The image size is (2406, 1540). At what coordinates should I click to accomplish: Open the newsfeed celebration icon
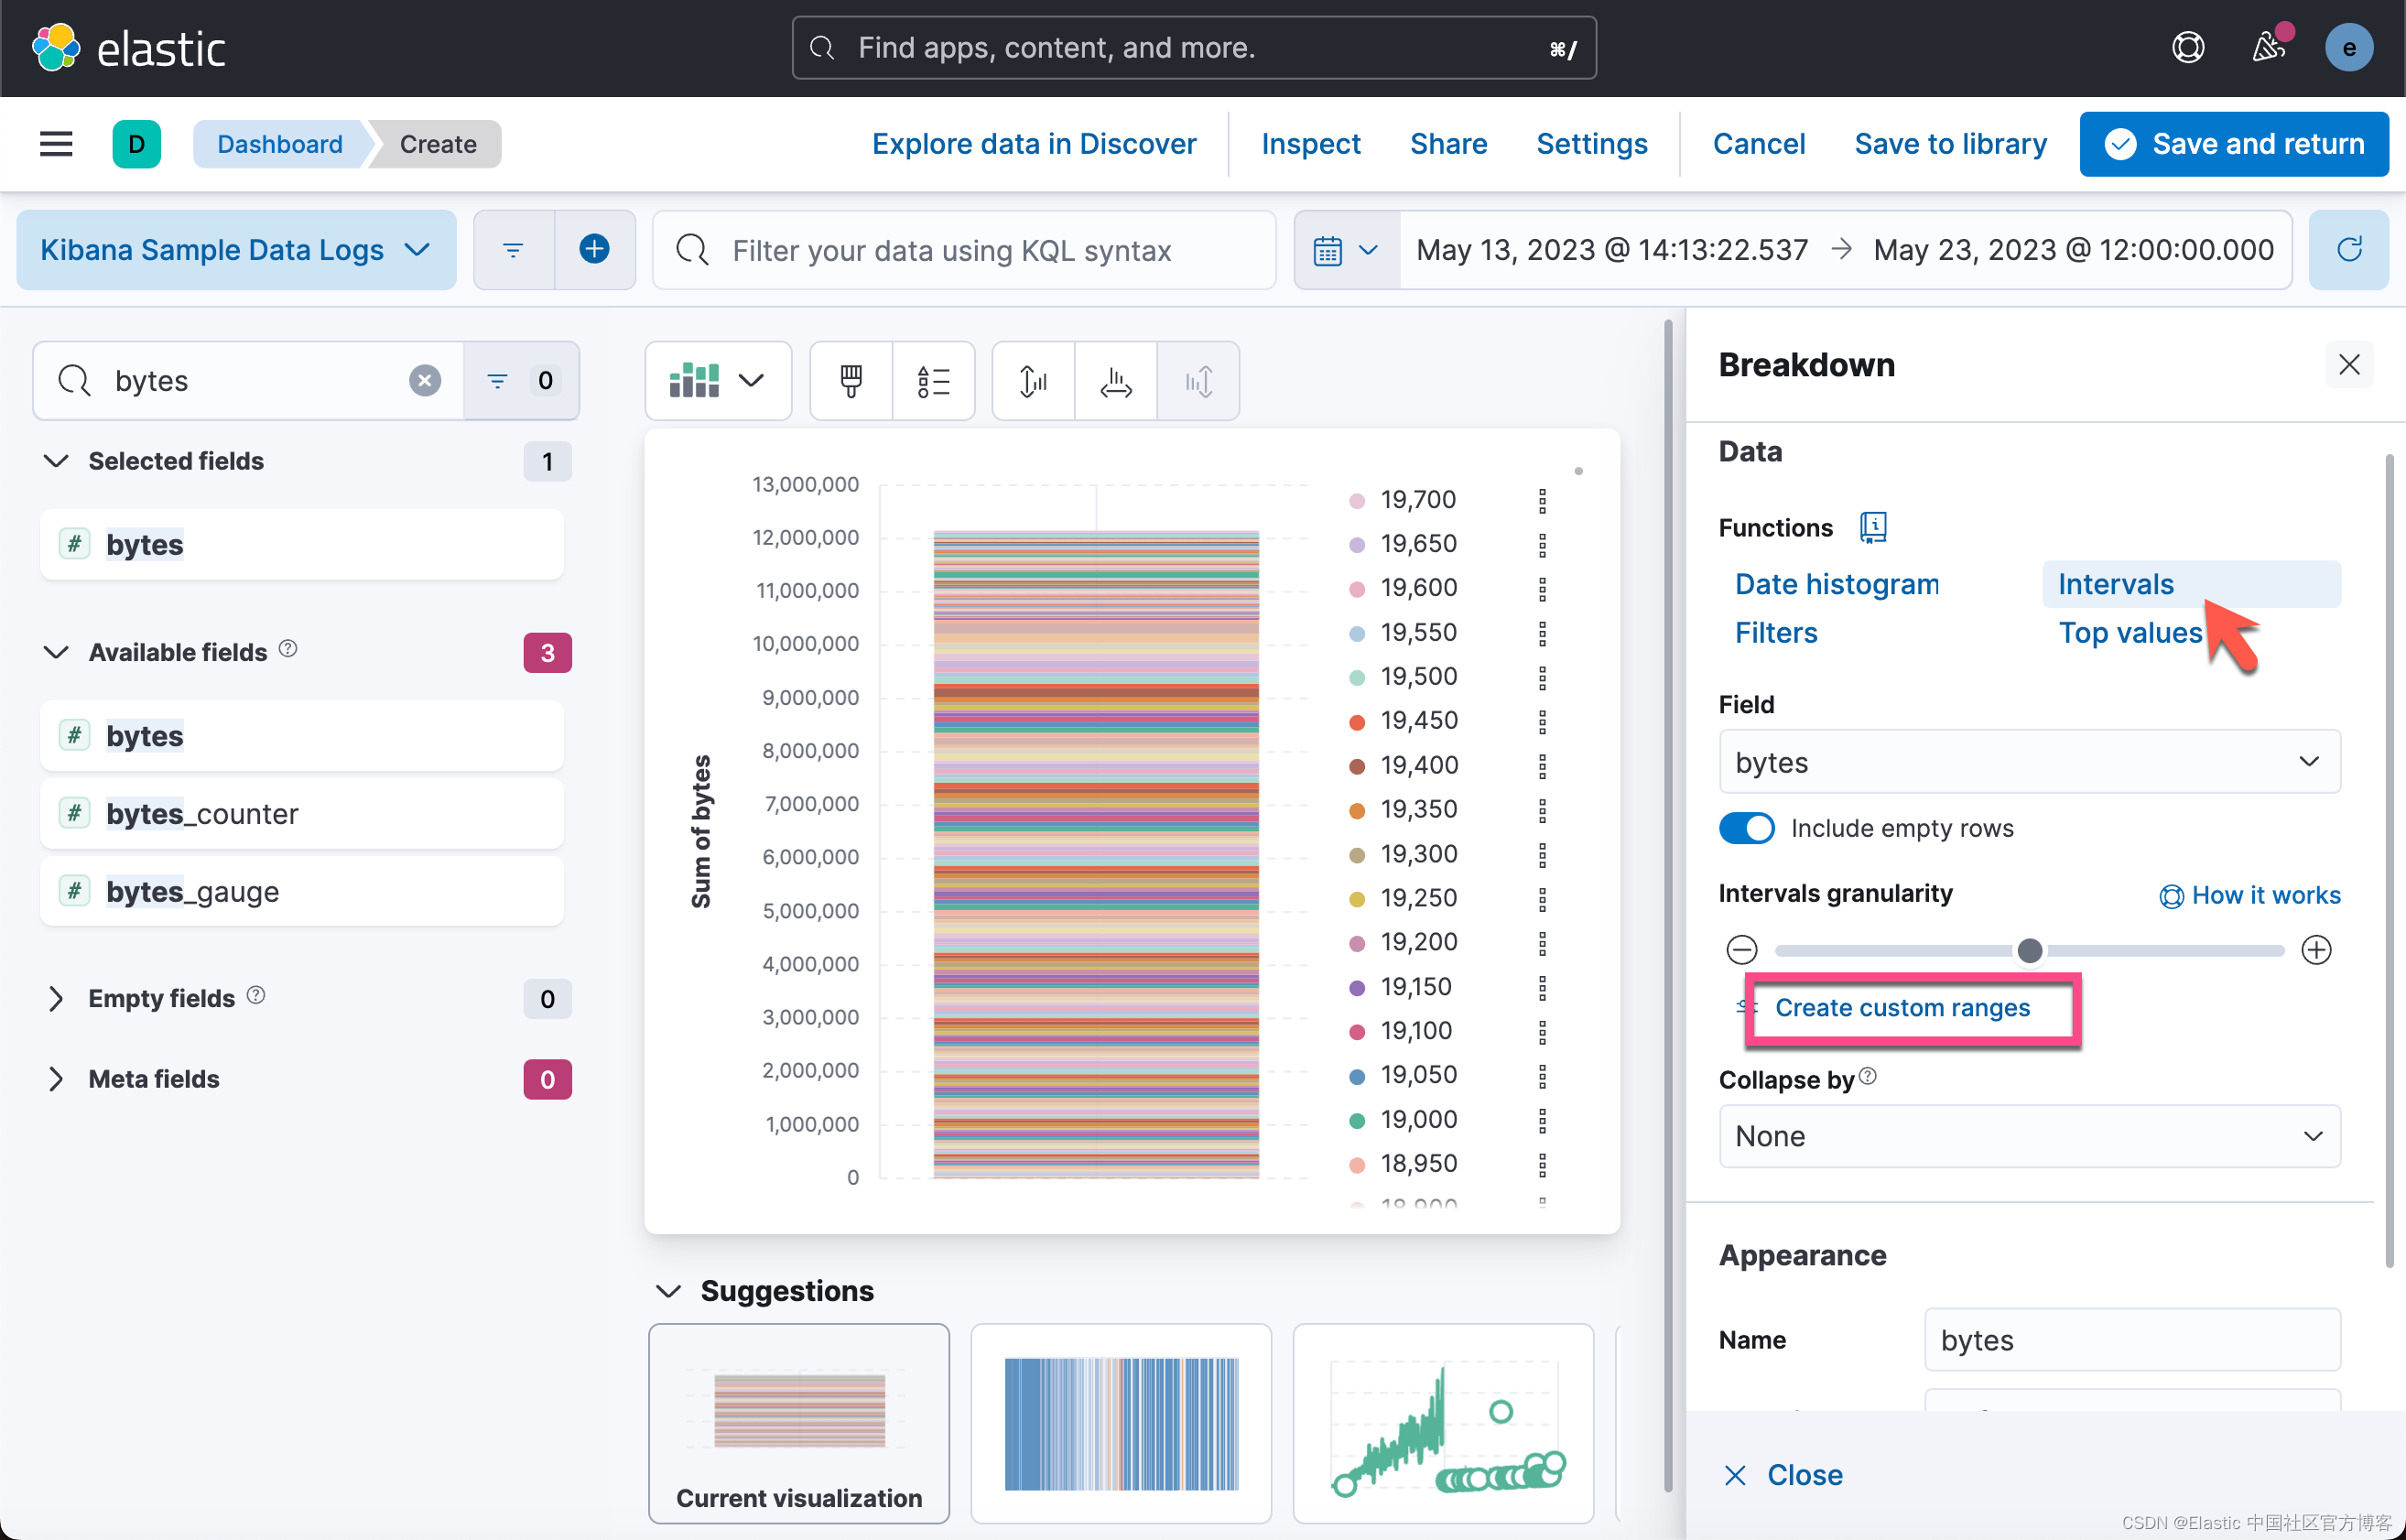coord(2268,48)
